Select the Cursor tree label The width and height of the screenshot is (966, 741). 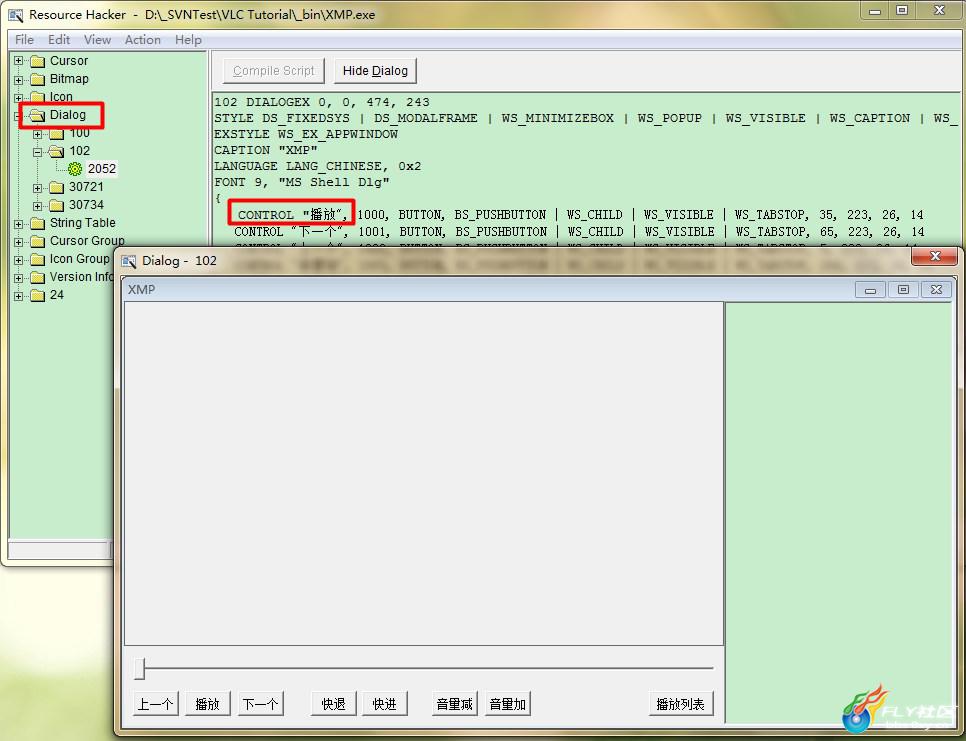[x=69, y=61]
